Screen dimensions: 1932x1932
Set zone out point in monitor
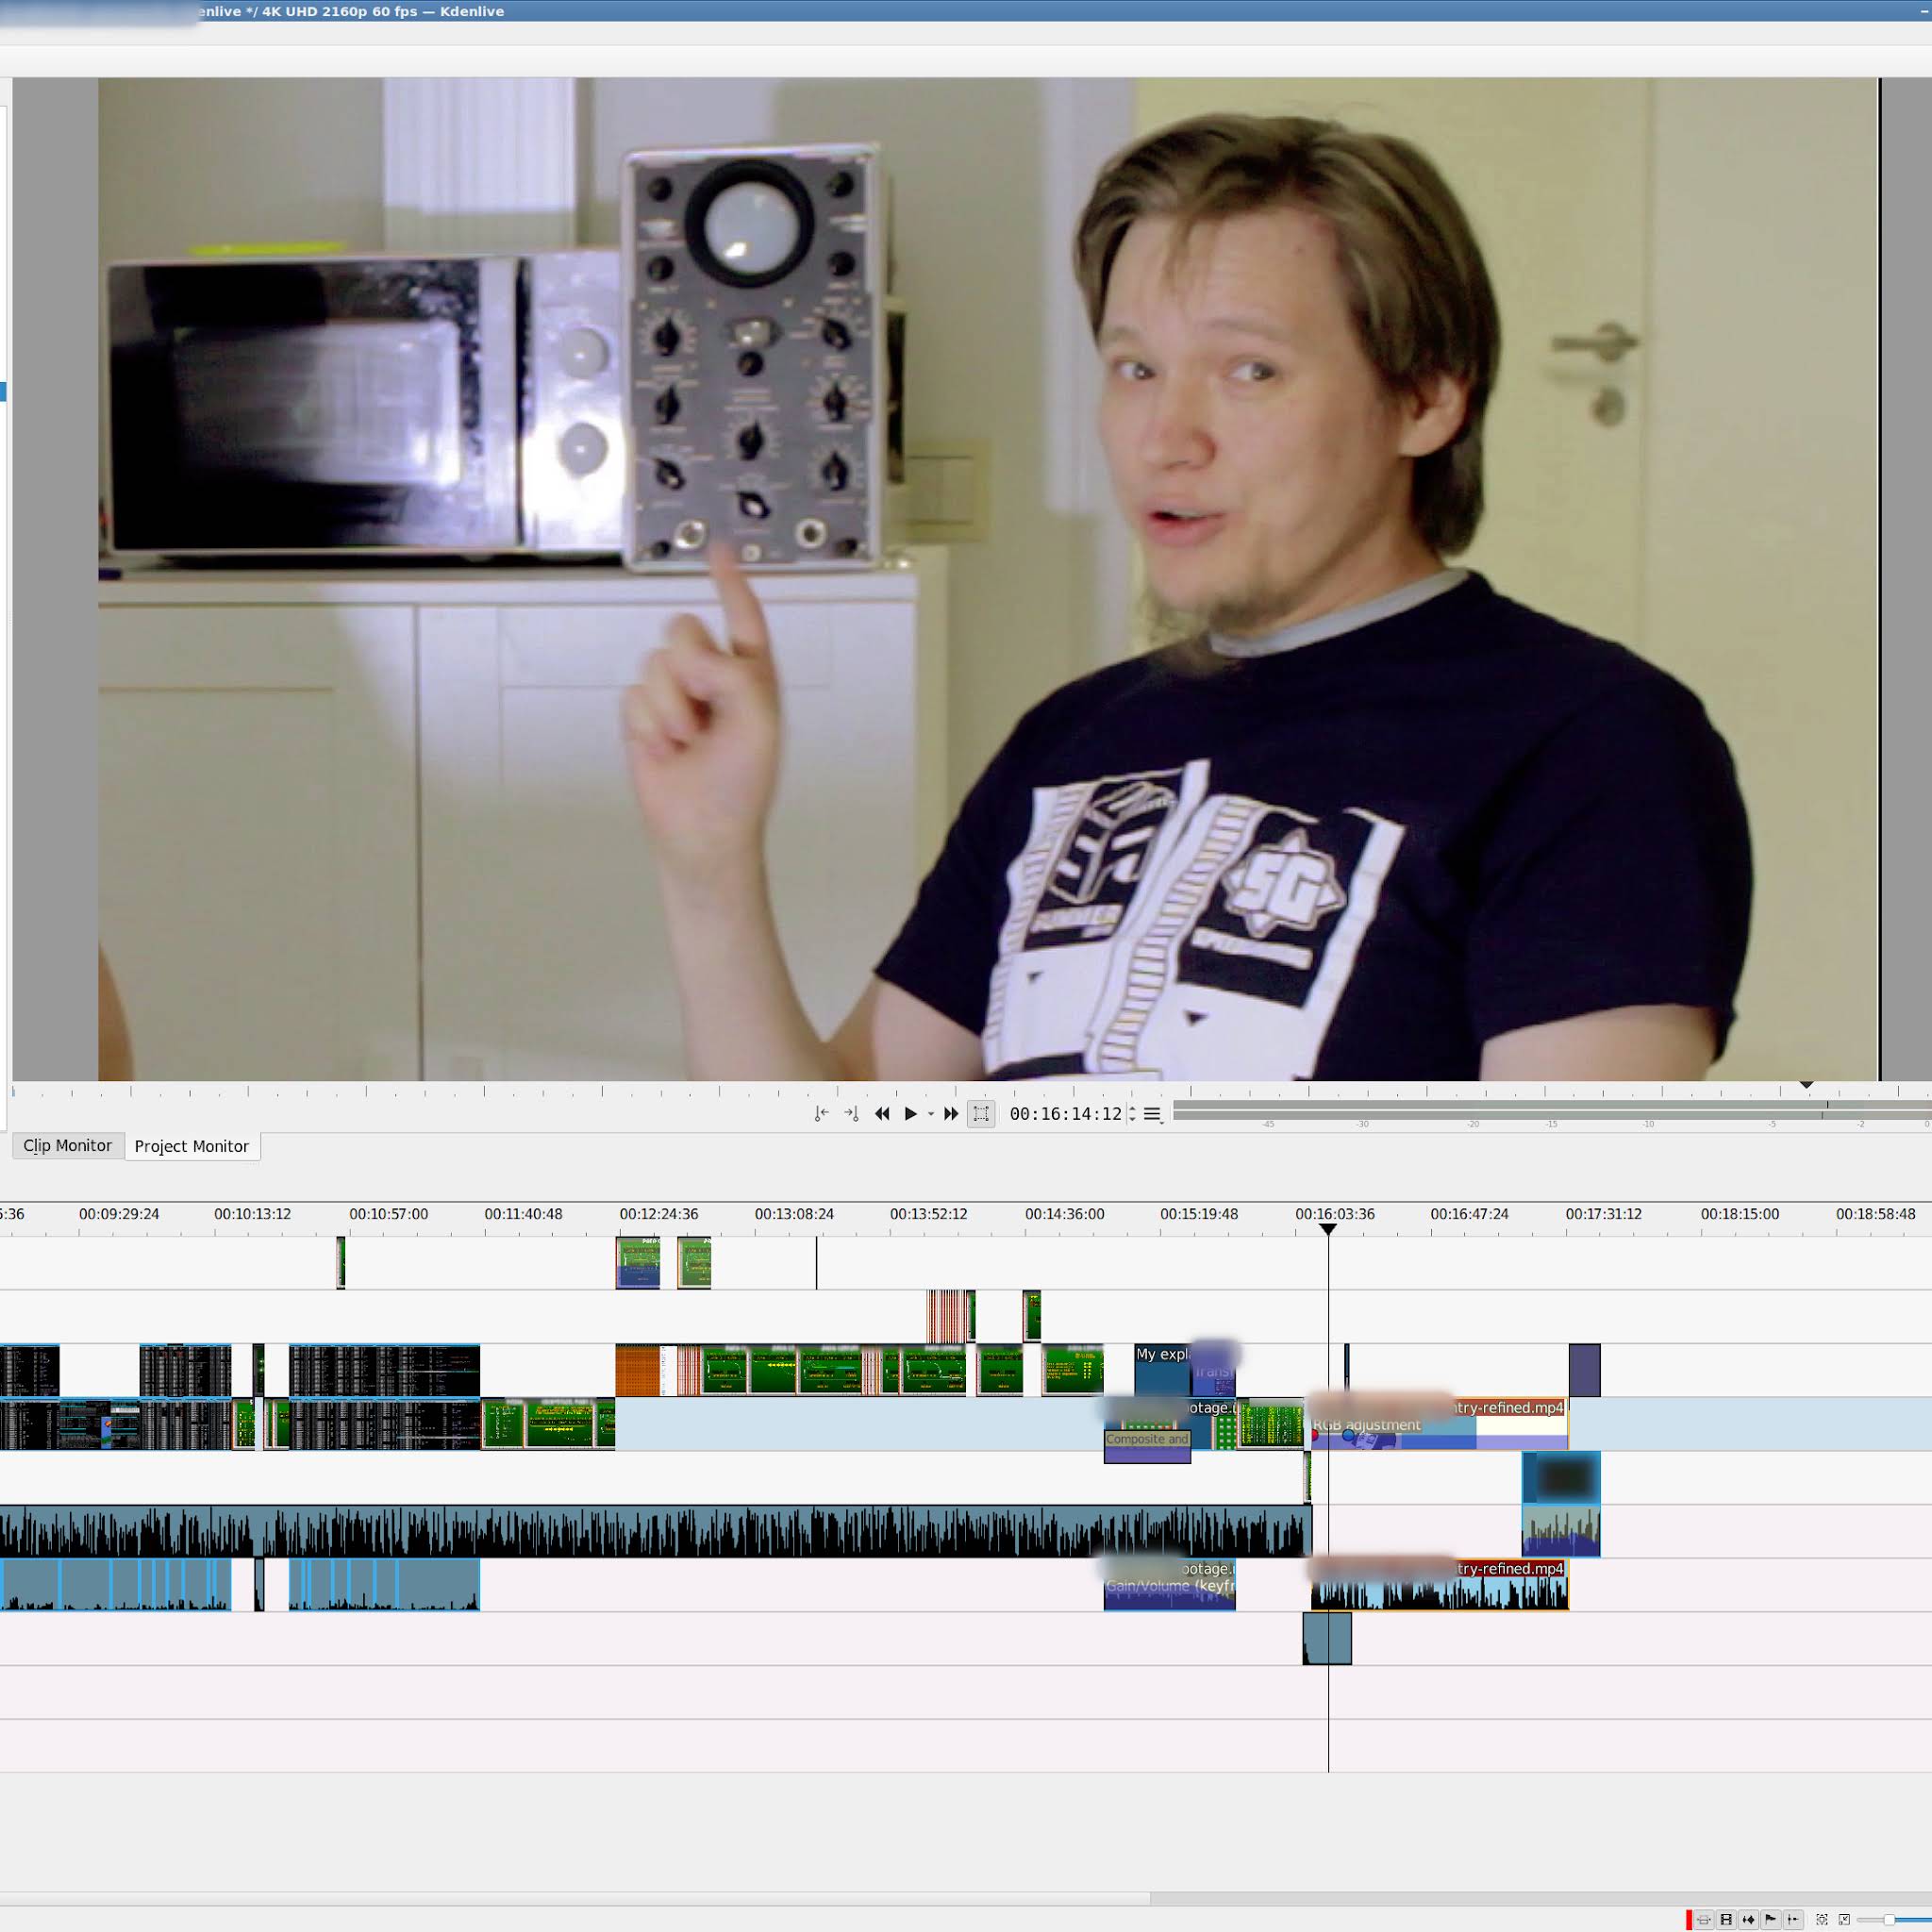(x=851, y=1113)
